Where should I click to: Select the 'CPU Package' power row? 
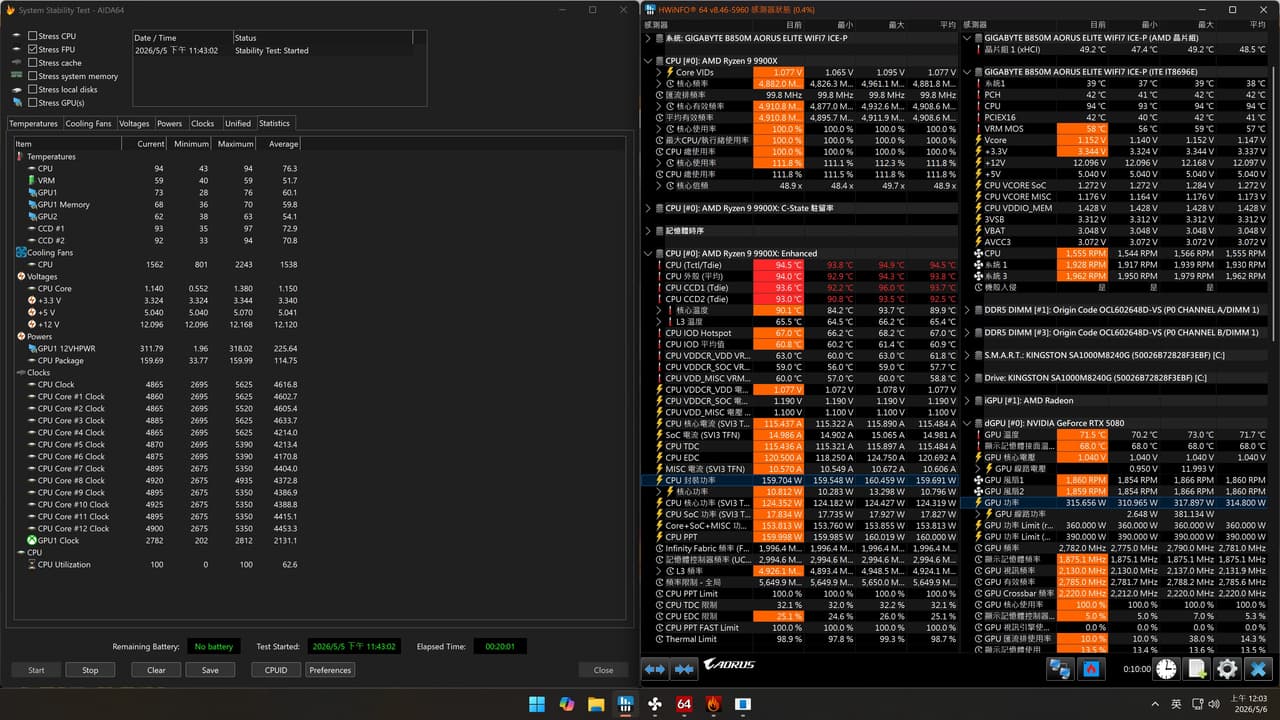point(157,360)
